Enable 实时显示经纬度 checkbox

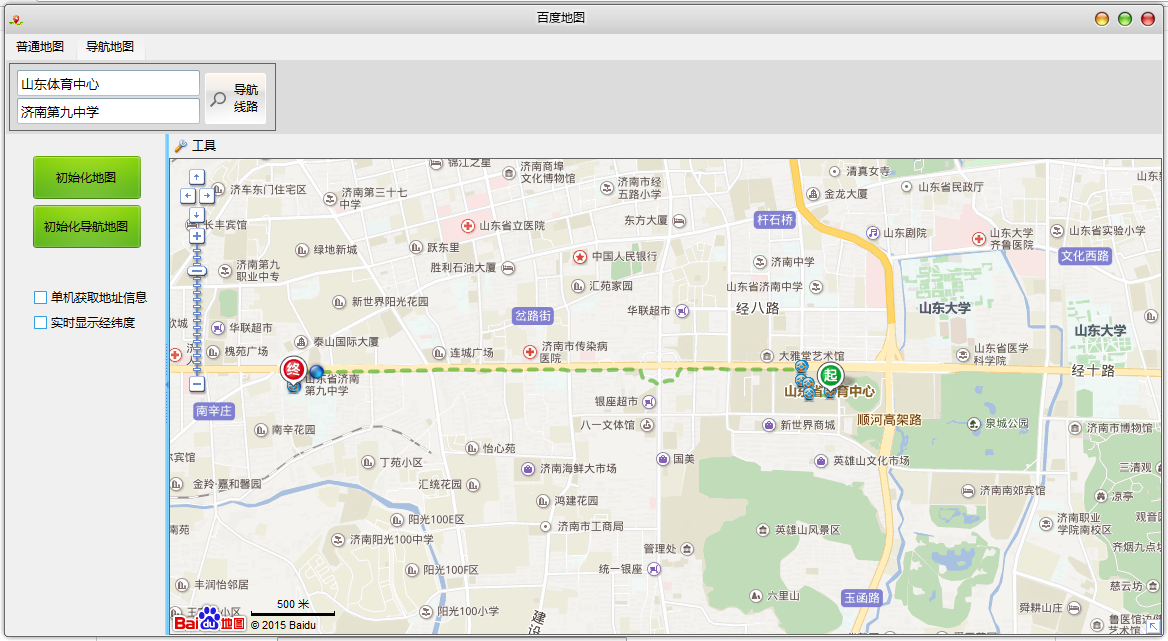tap(40, 322)
